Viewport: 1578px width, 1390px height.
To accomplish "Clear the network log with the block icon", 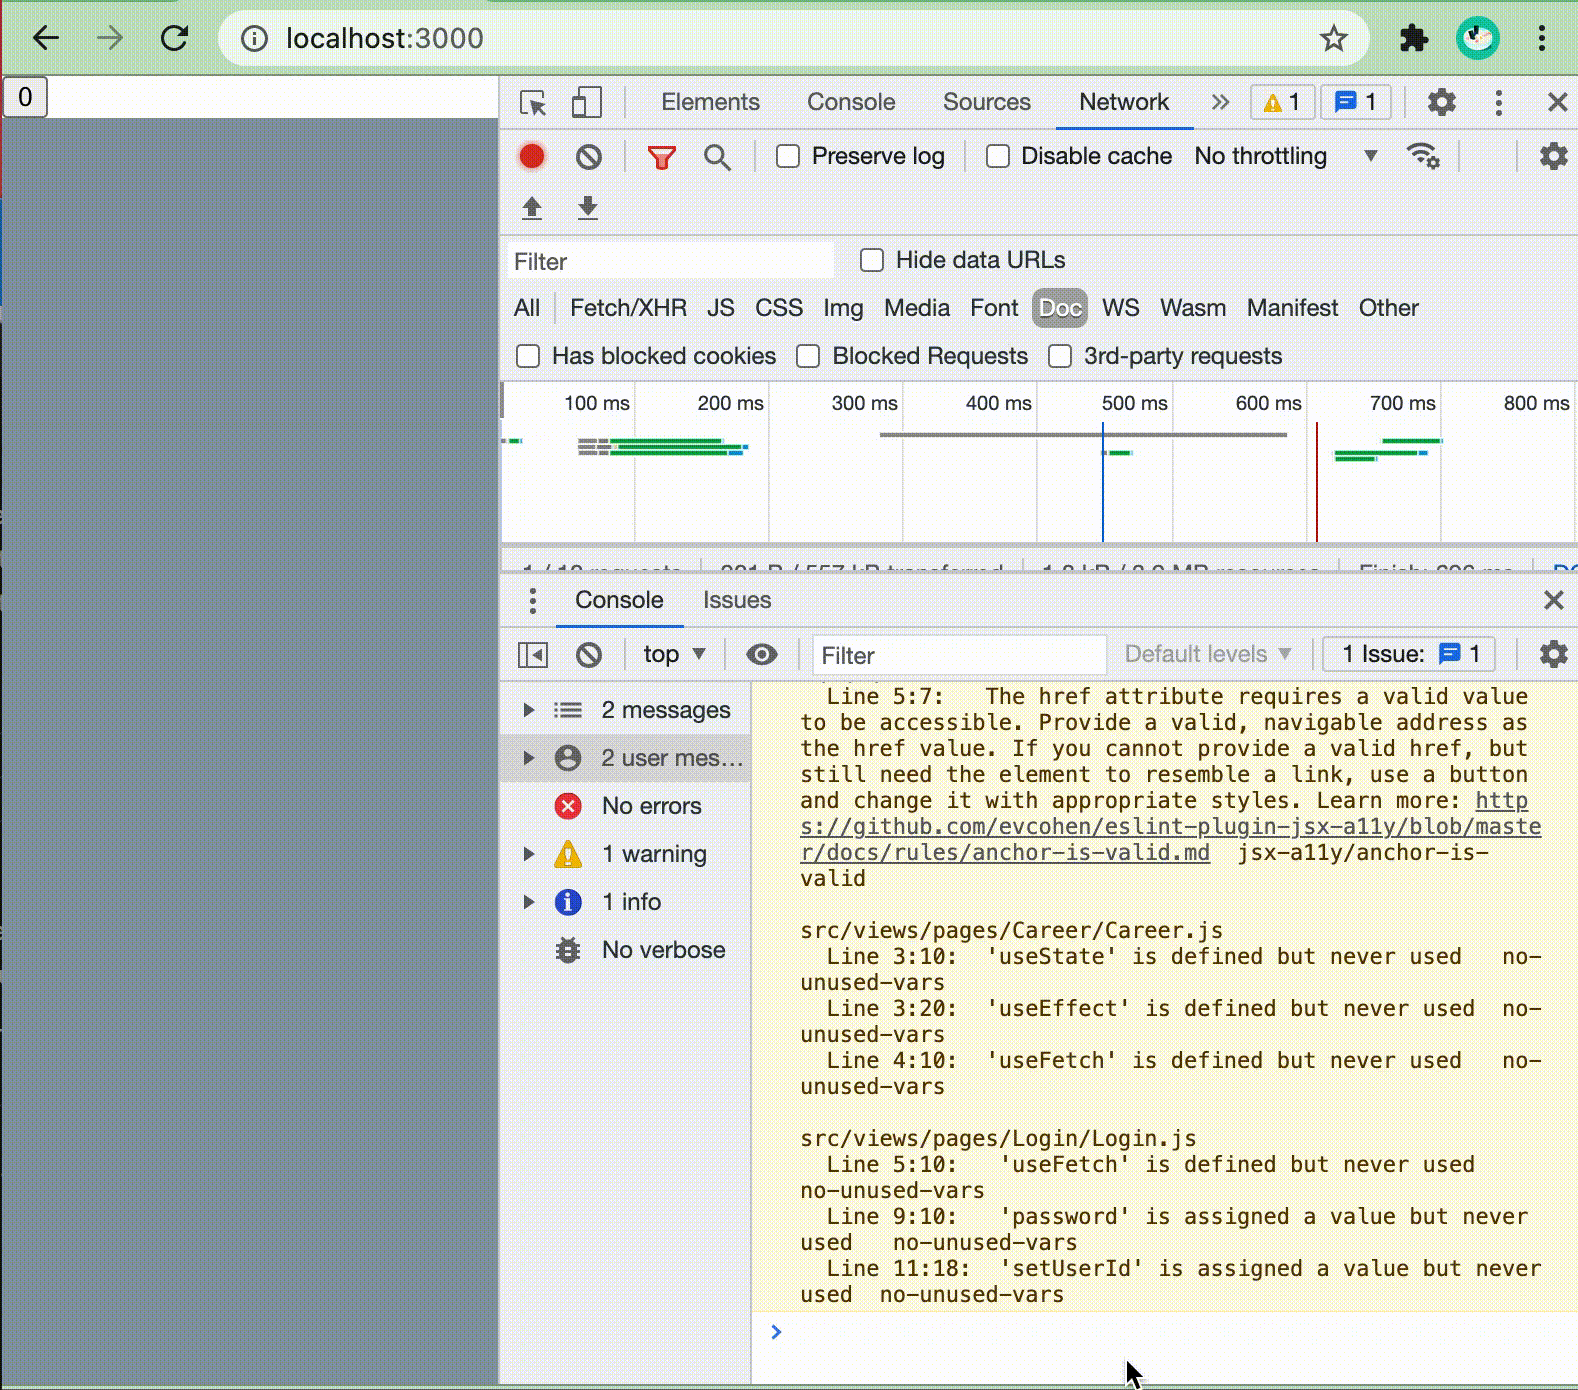I will 589,157.
